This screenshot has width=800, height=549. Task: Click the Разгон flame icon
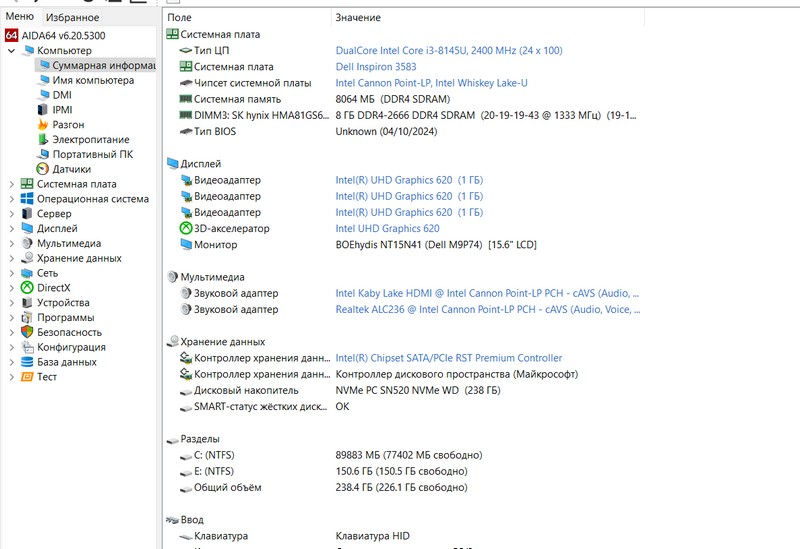click(42, 125)
